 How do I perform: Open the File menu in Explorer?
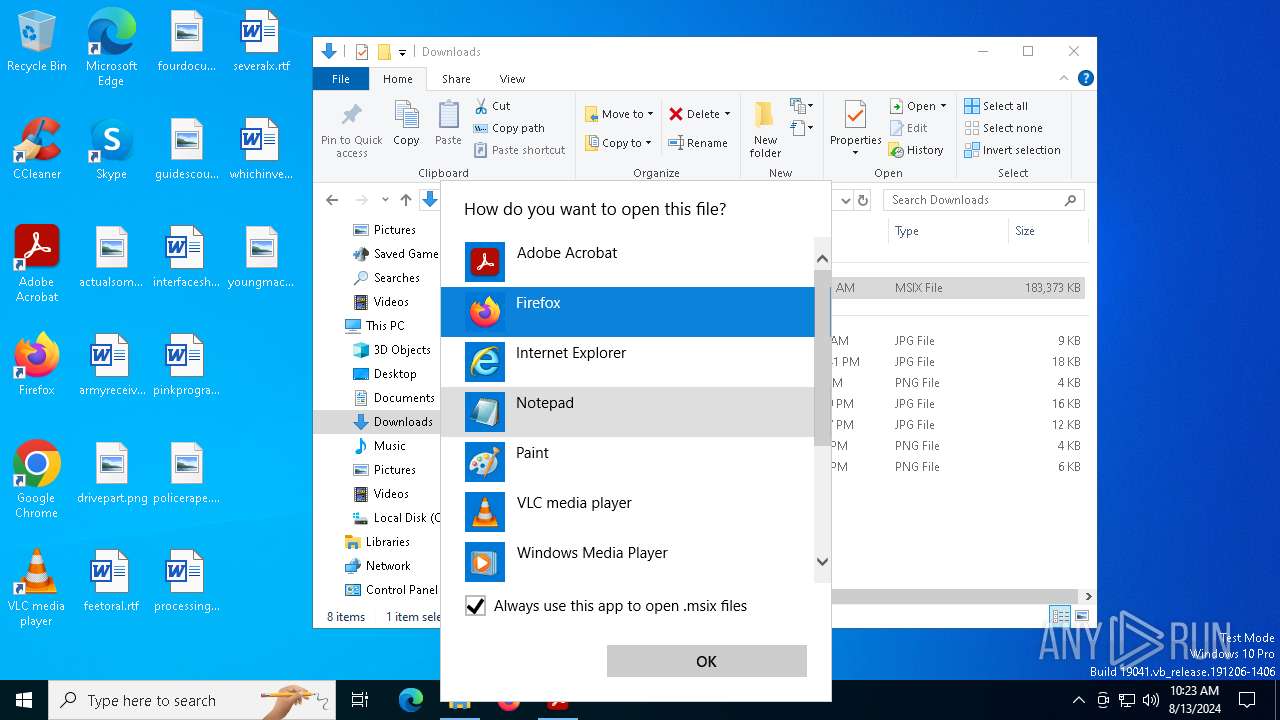[x=341, y=79]
